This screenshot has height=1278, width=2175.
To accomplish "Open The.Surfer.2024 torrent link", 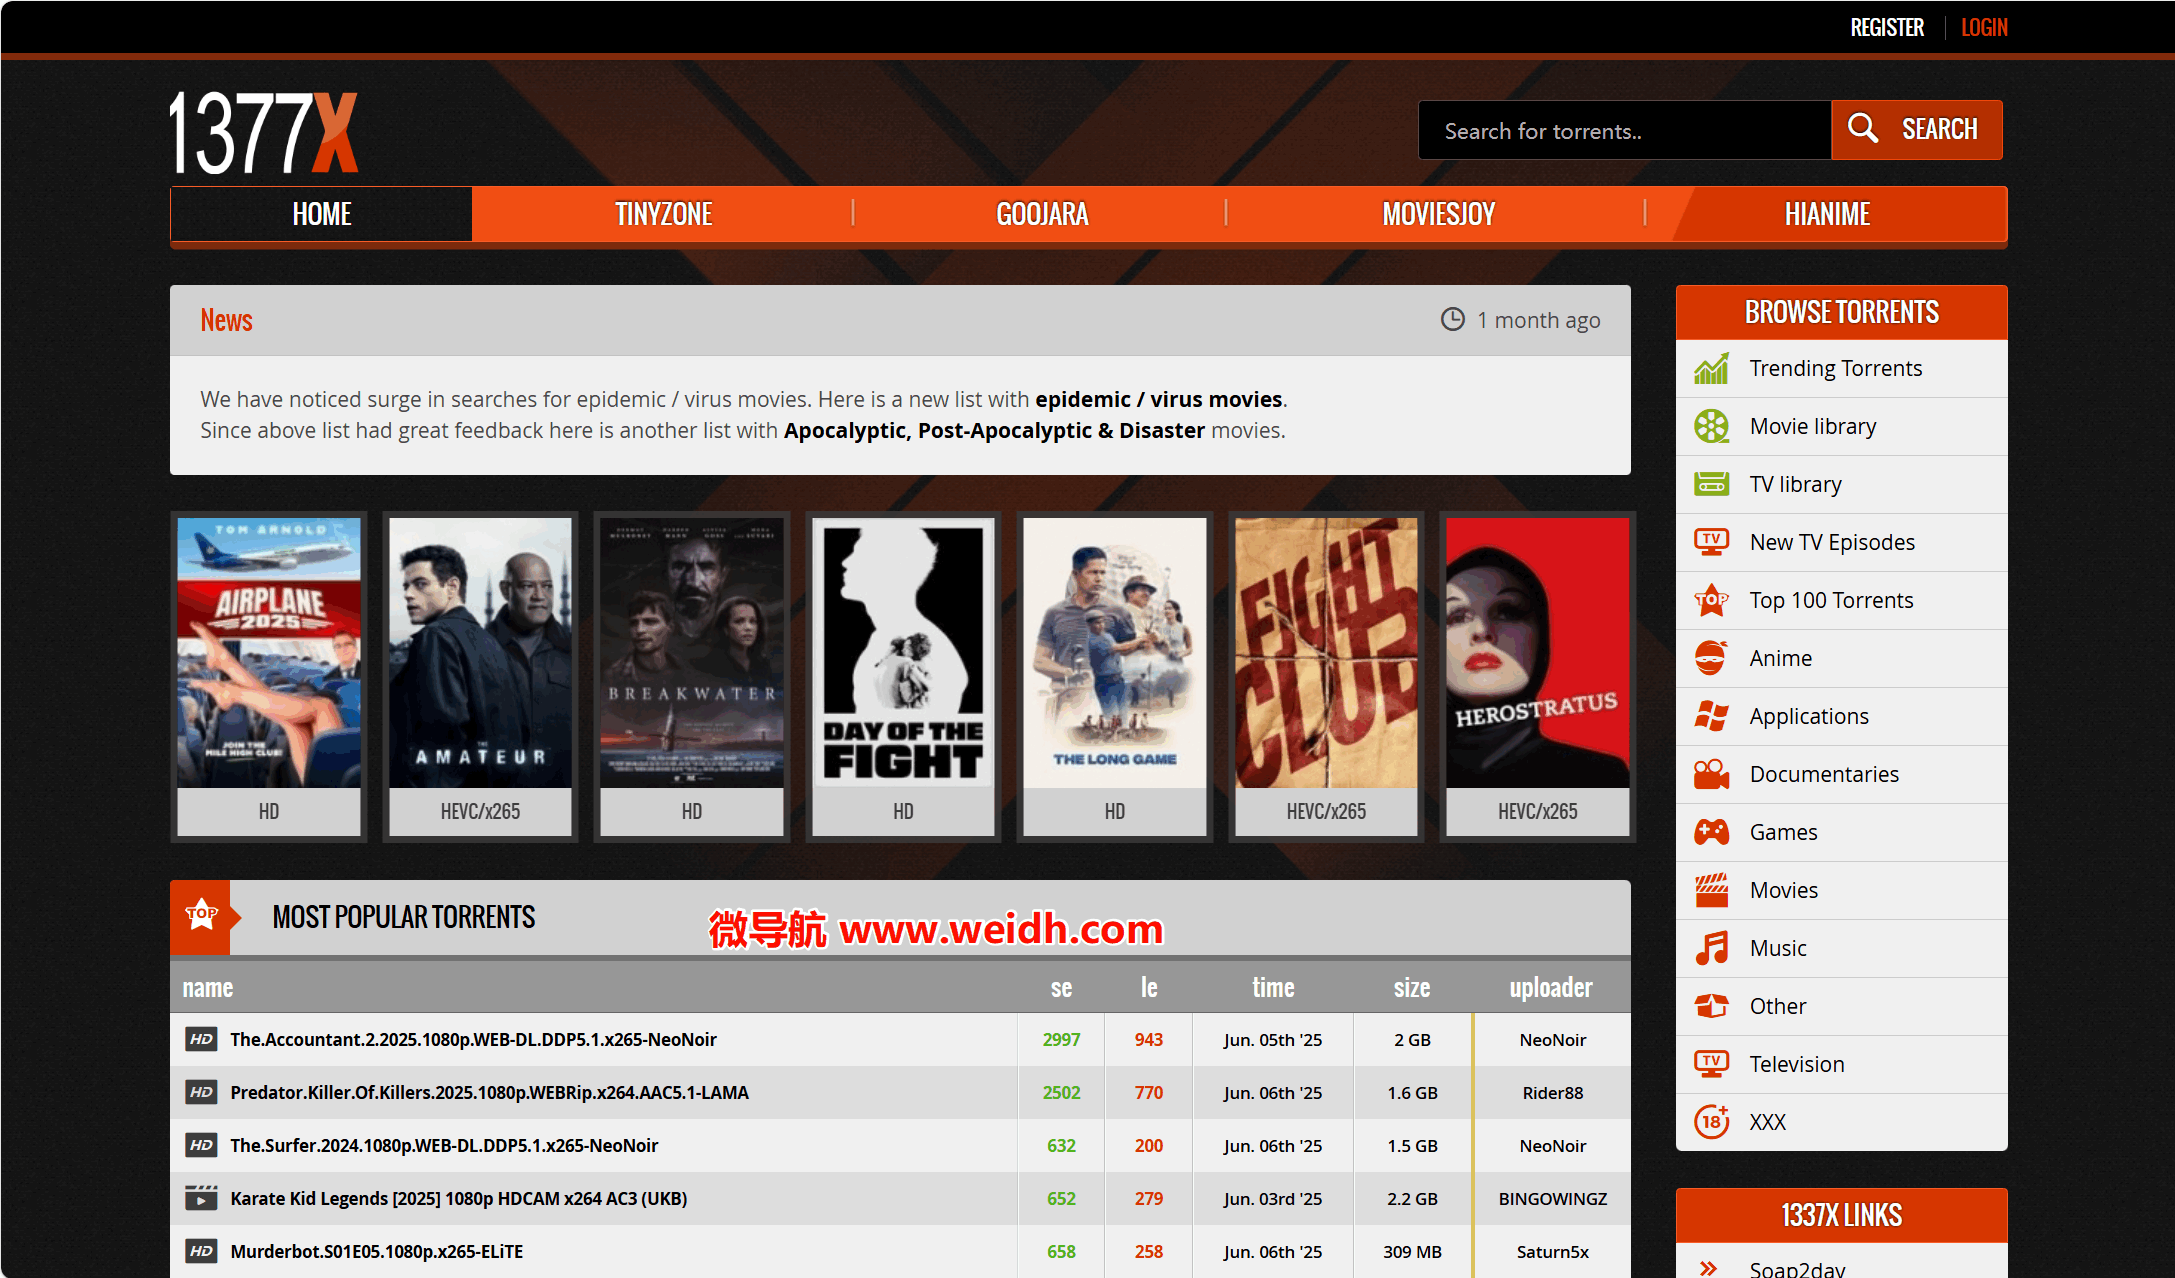I will coord(444,1146).
